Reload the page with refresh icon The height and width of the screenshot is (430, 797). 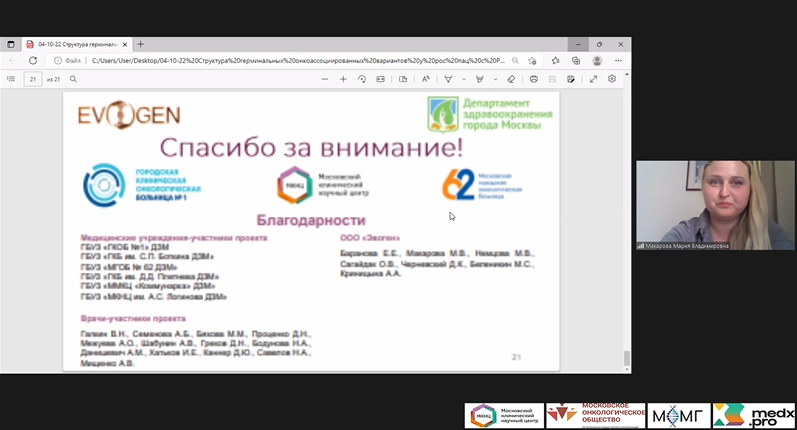click(x=33, y=60)
